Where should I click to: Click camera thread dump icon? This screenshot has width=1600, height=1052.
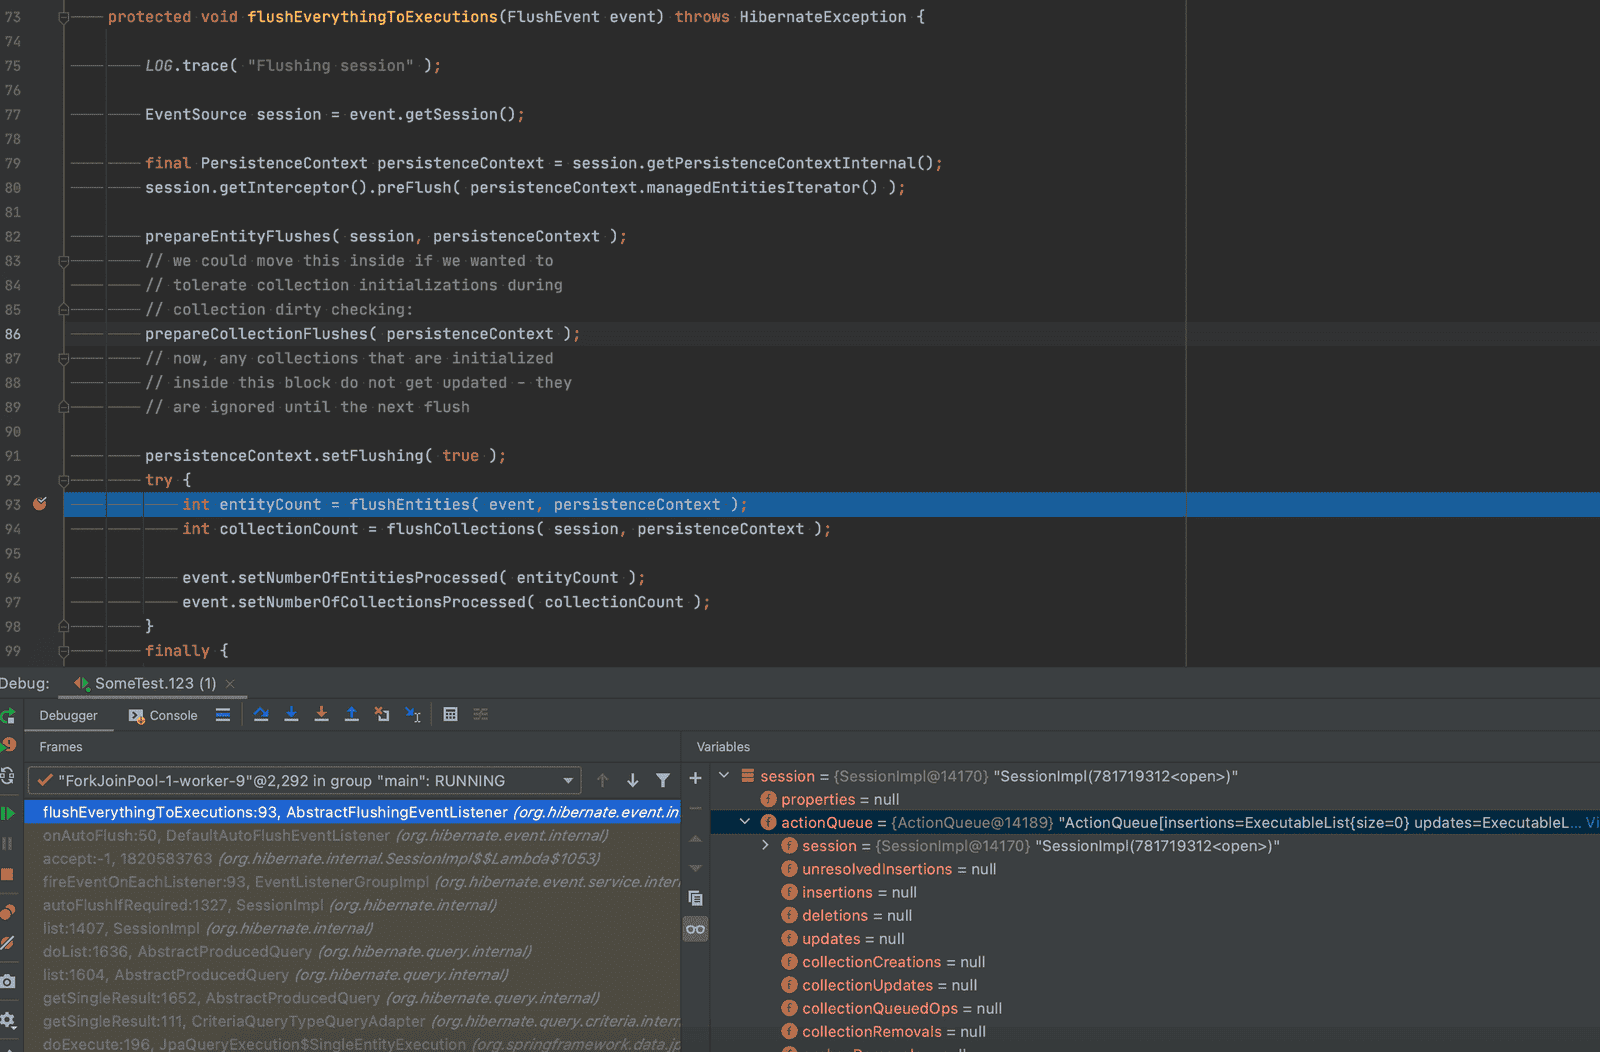[7, 981]
